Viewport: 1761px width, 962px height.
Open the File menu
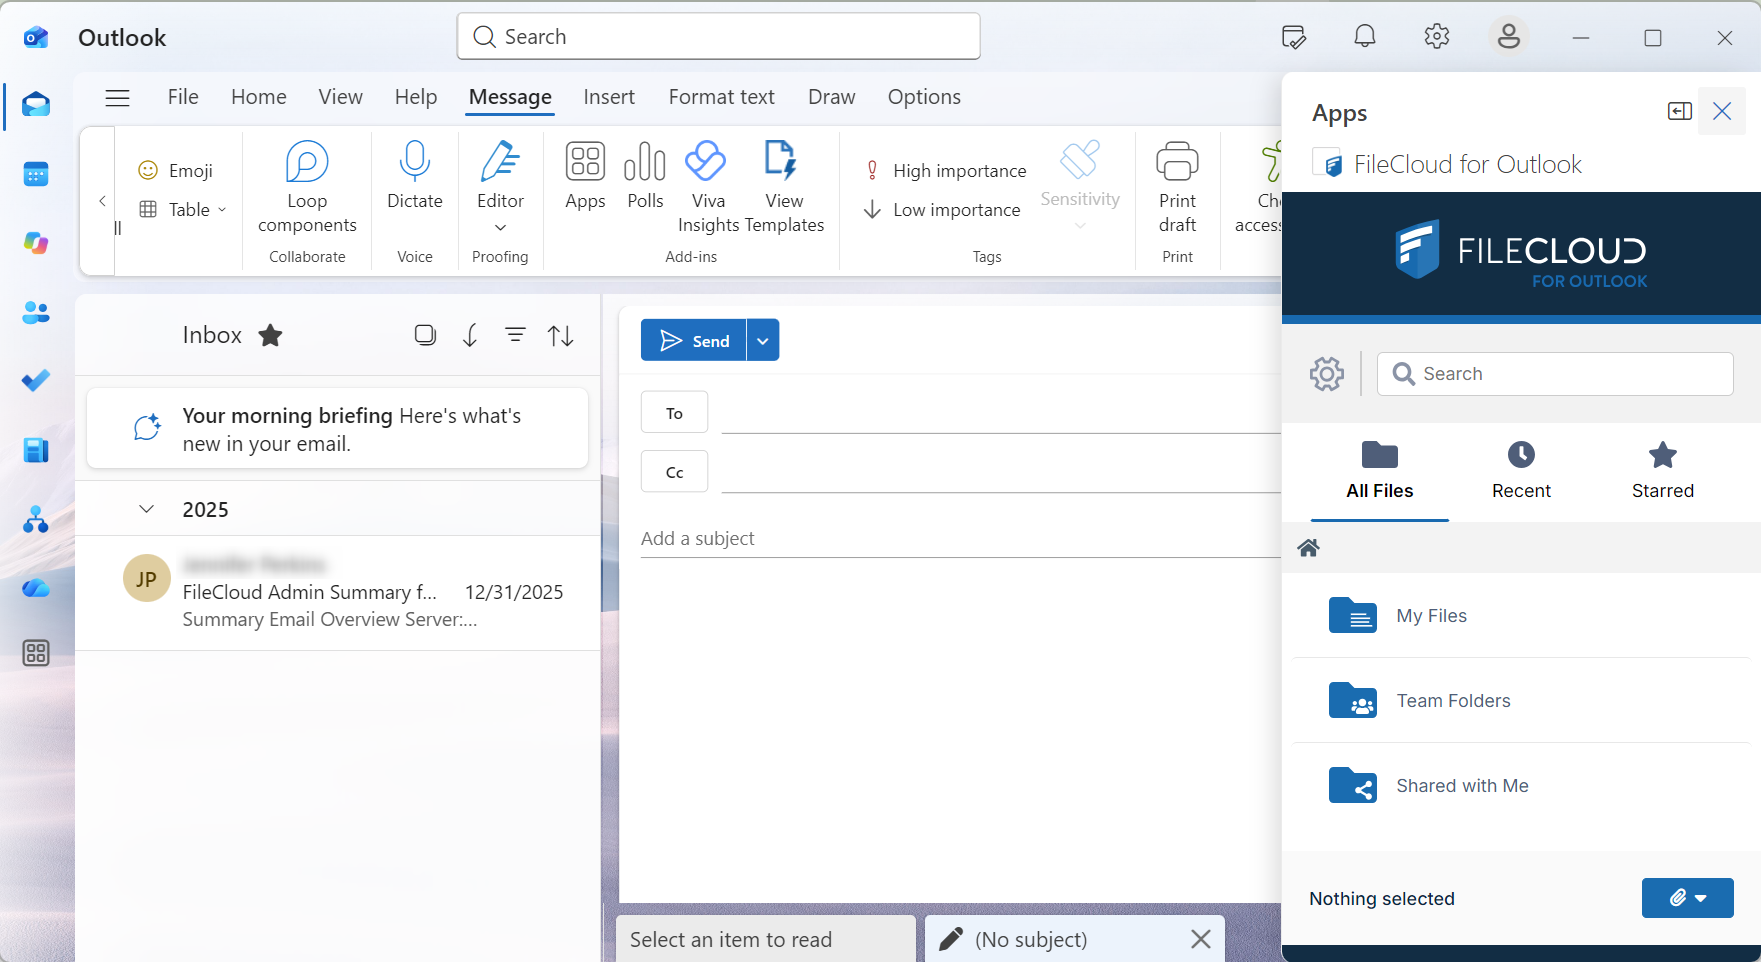click(183, 97)
